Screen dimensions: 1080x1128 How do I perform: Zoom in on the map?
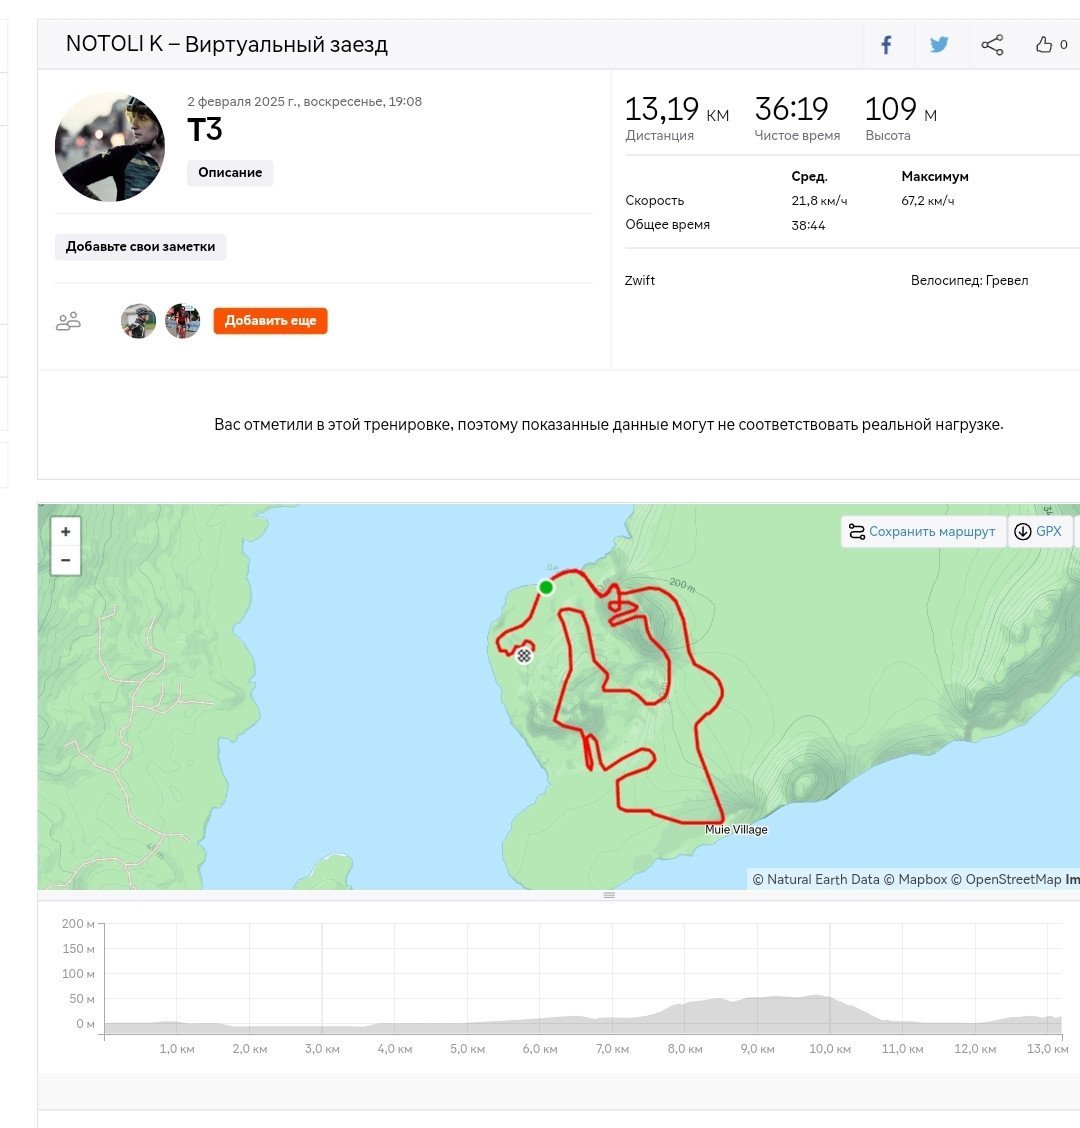click(x=65, y=532)
